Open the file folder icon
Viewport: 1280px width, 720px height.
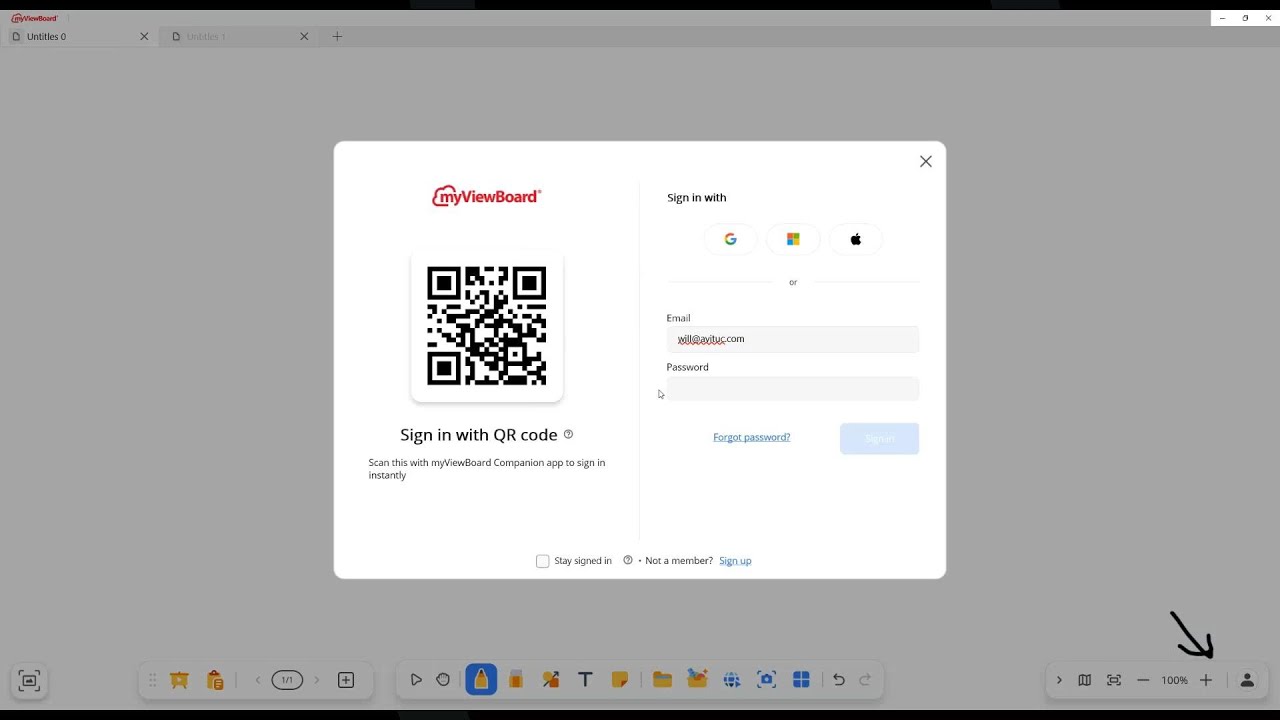pyautogui.click(x=662, y=680)
